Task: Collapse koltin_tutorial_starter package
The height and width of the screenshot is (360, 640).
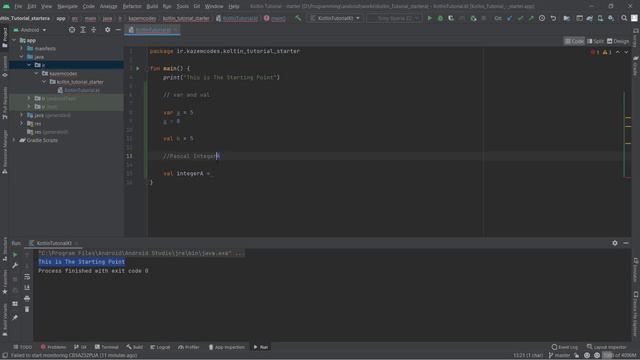Action: [44, 82]
